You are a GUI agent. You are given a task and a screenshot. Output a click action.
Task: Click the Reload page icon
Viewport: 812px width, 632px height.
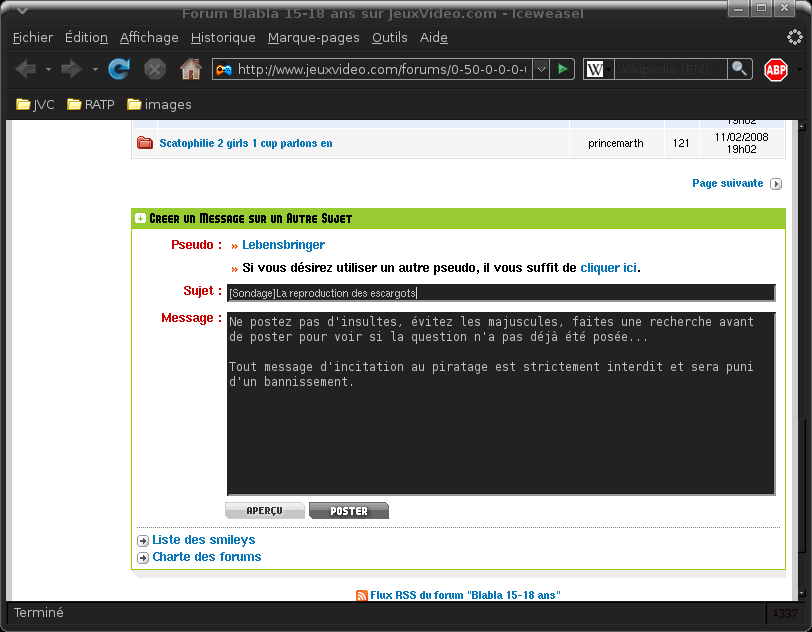click(x=119, y=69)
